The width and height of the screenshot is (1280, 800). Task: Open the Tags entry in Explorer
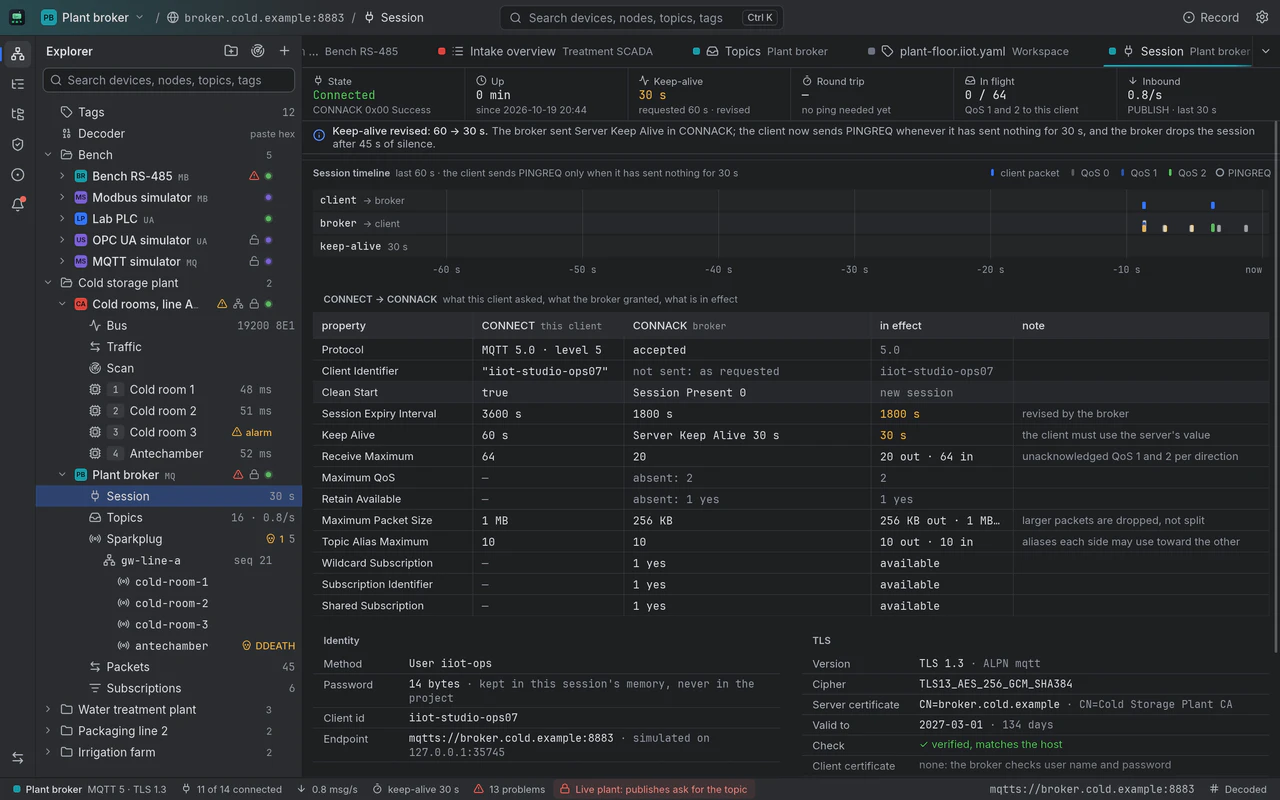[169, 112]
